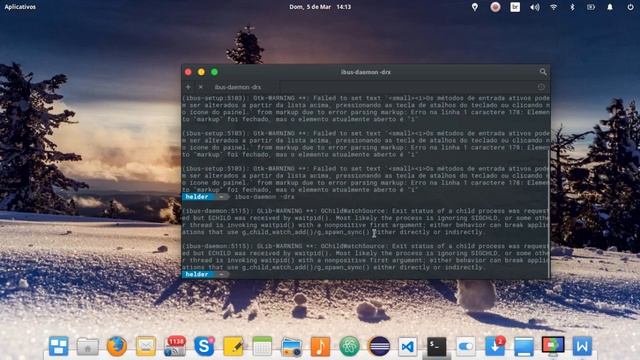Launch Eclipse from the dock
Viewport: 640px width, 360px height.
click(x=379, y=346)
